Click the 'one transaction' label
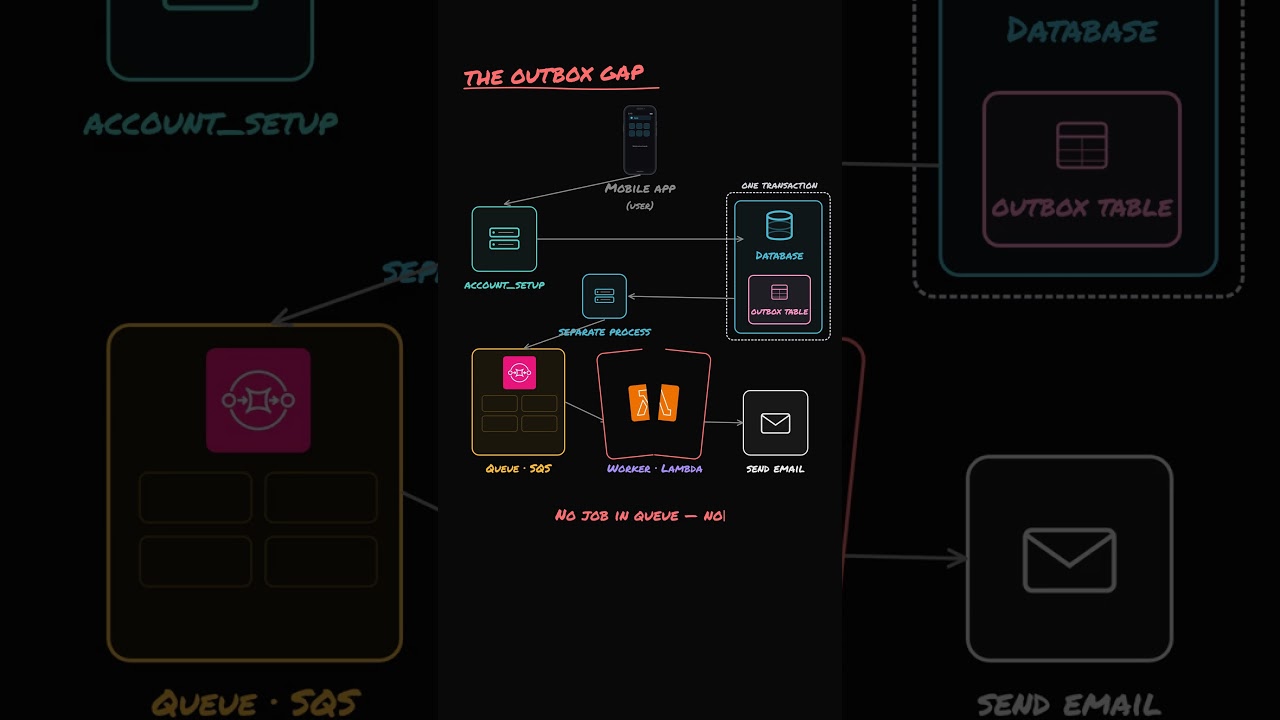 point(779,186)
